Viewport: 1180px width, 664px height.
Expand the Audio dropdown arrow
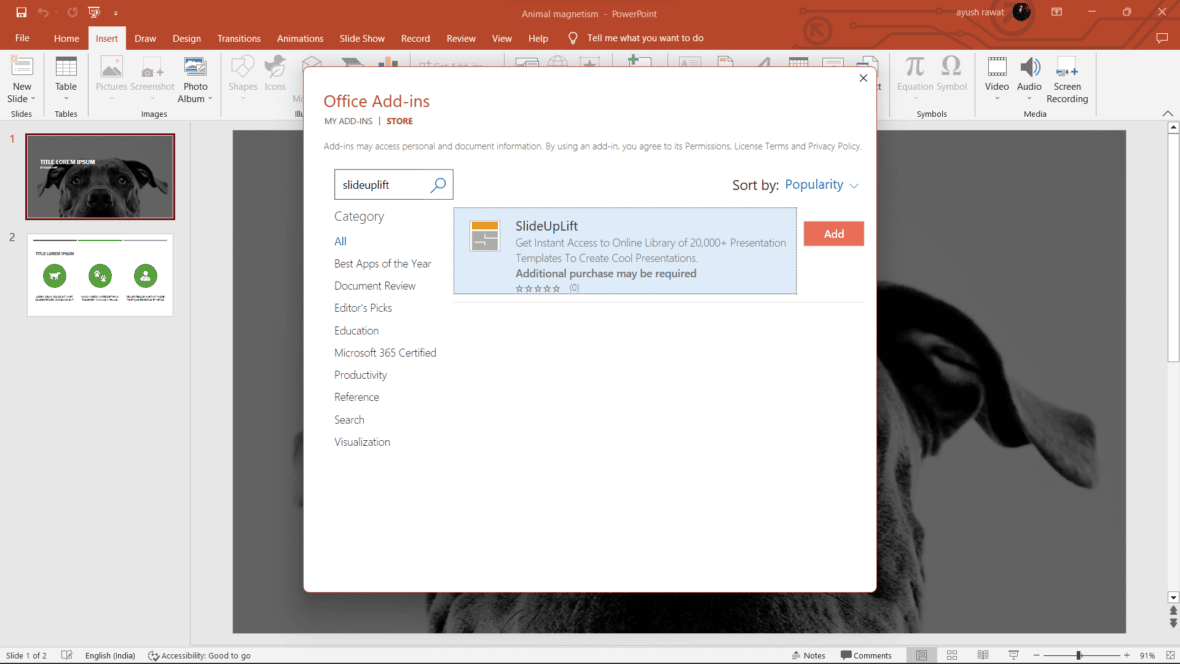(1030, 99)
